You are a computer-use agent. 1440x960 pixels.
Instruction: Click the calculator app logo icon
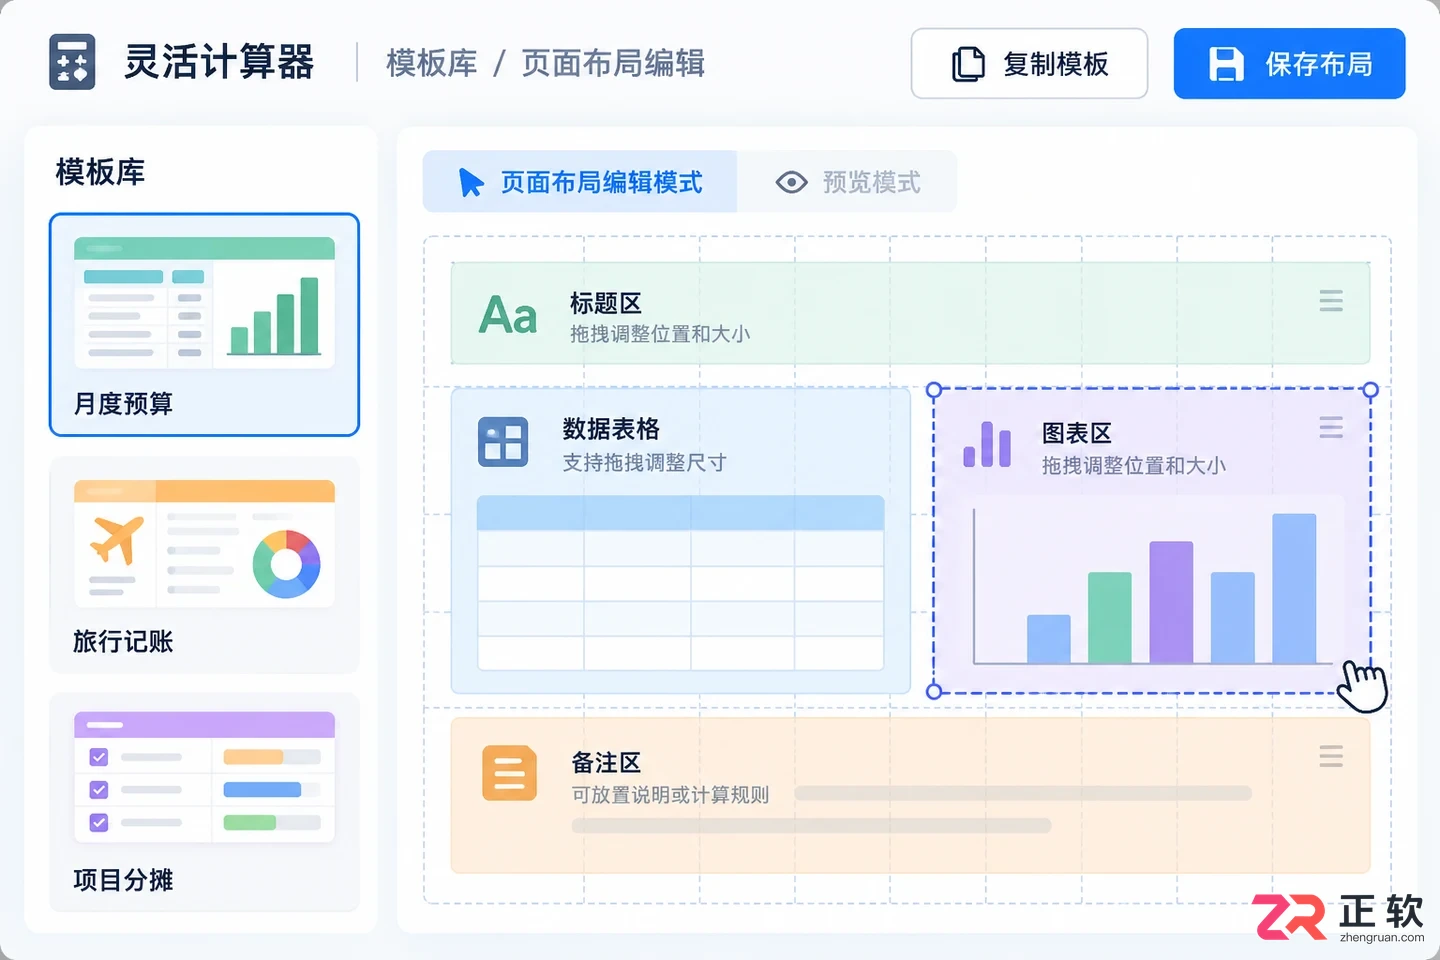72,62
